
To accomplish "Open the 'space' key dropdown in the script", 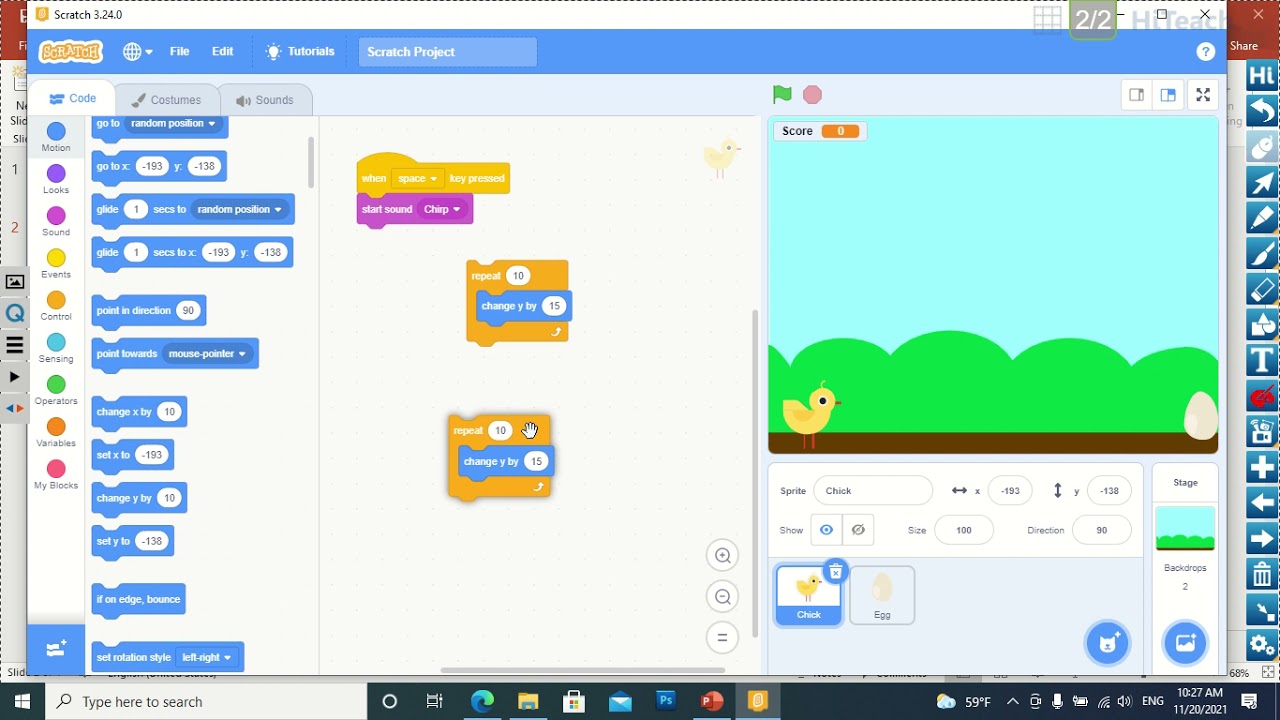I will (417, 179).
